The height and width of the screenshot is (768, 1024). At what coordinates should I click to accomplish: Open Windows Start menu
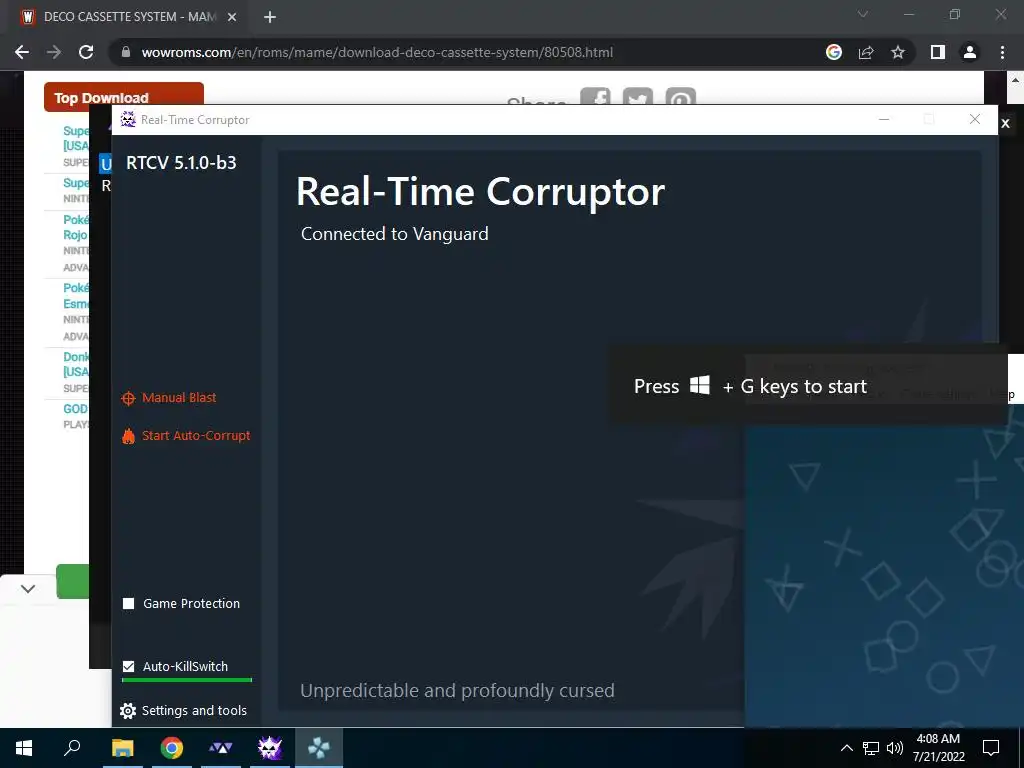pyautogui.click(x=24, y=748)
